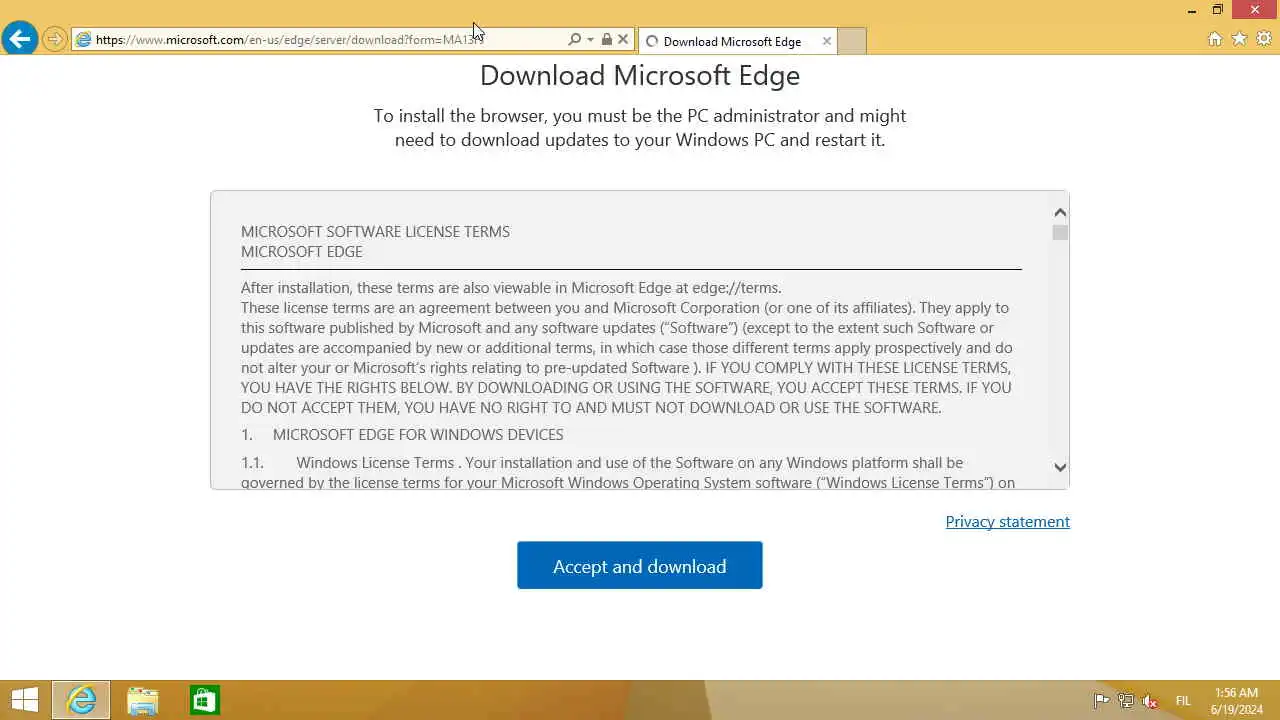Open the address bar autocomplete dropdown arrow
The width and height of the screenshot is (1280, 720).
[x=590, y=40]
